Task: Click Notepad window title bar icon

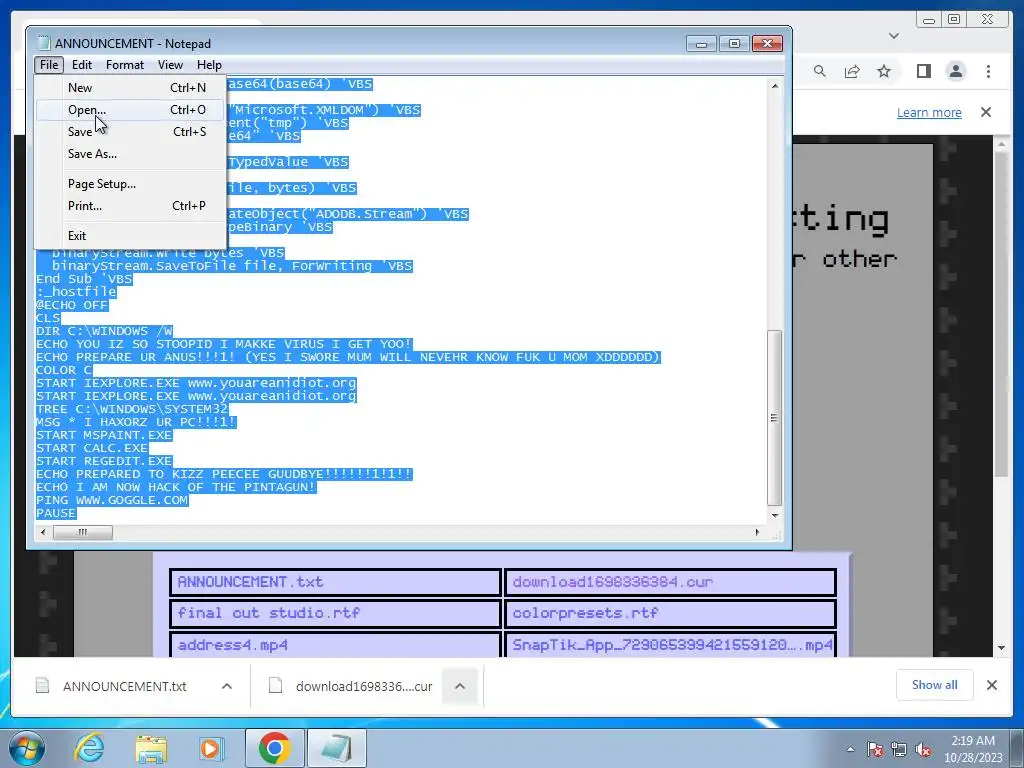Action: (x=44, y=43)
